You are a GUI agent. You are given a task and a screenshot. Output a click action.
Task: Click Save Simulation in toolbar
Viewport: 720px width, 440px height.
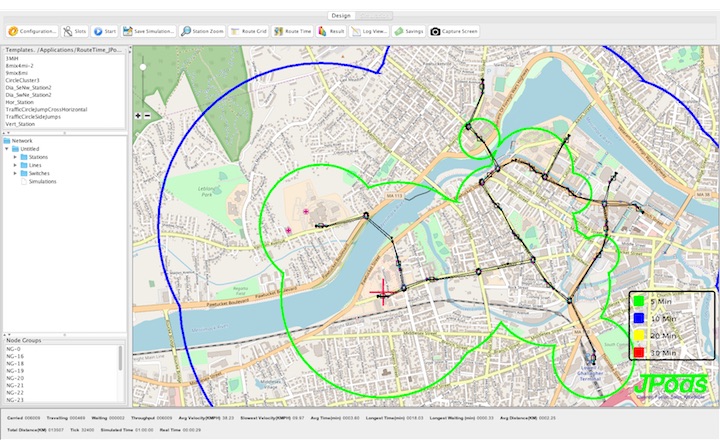point(149,31)
